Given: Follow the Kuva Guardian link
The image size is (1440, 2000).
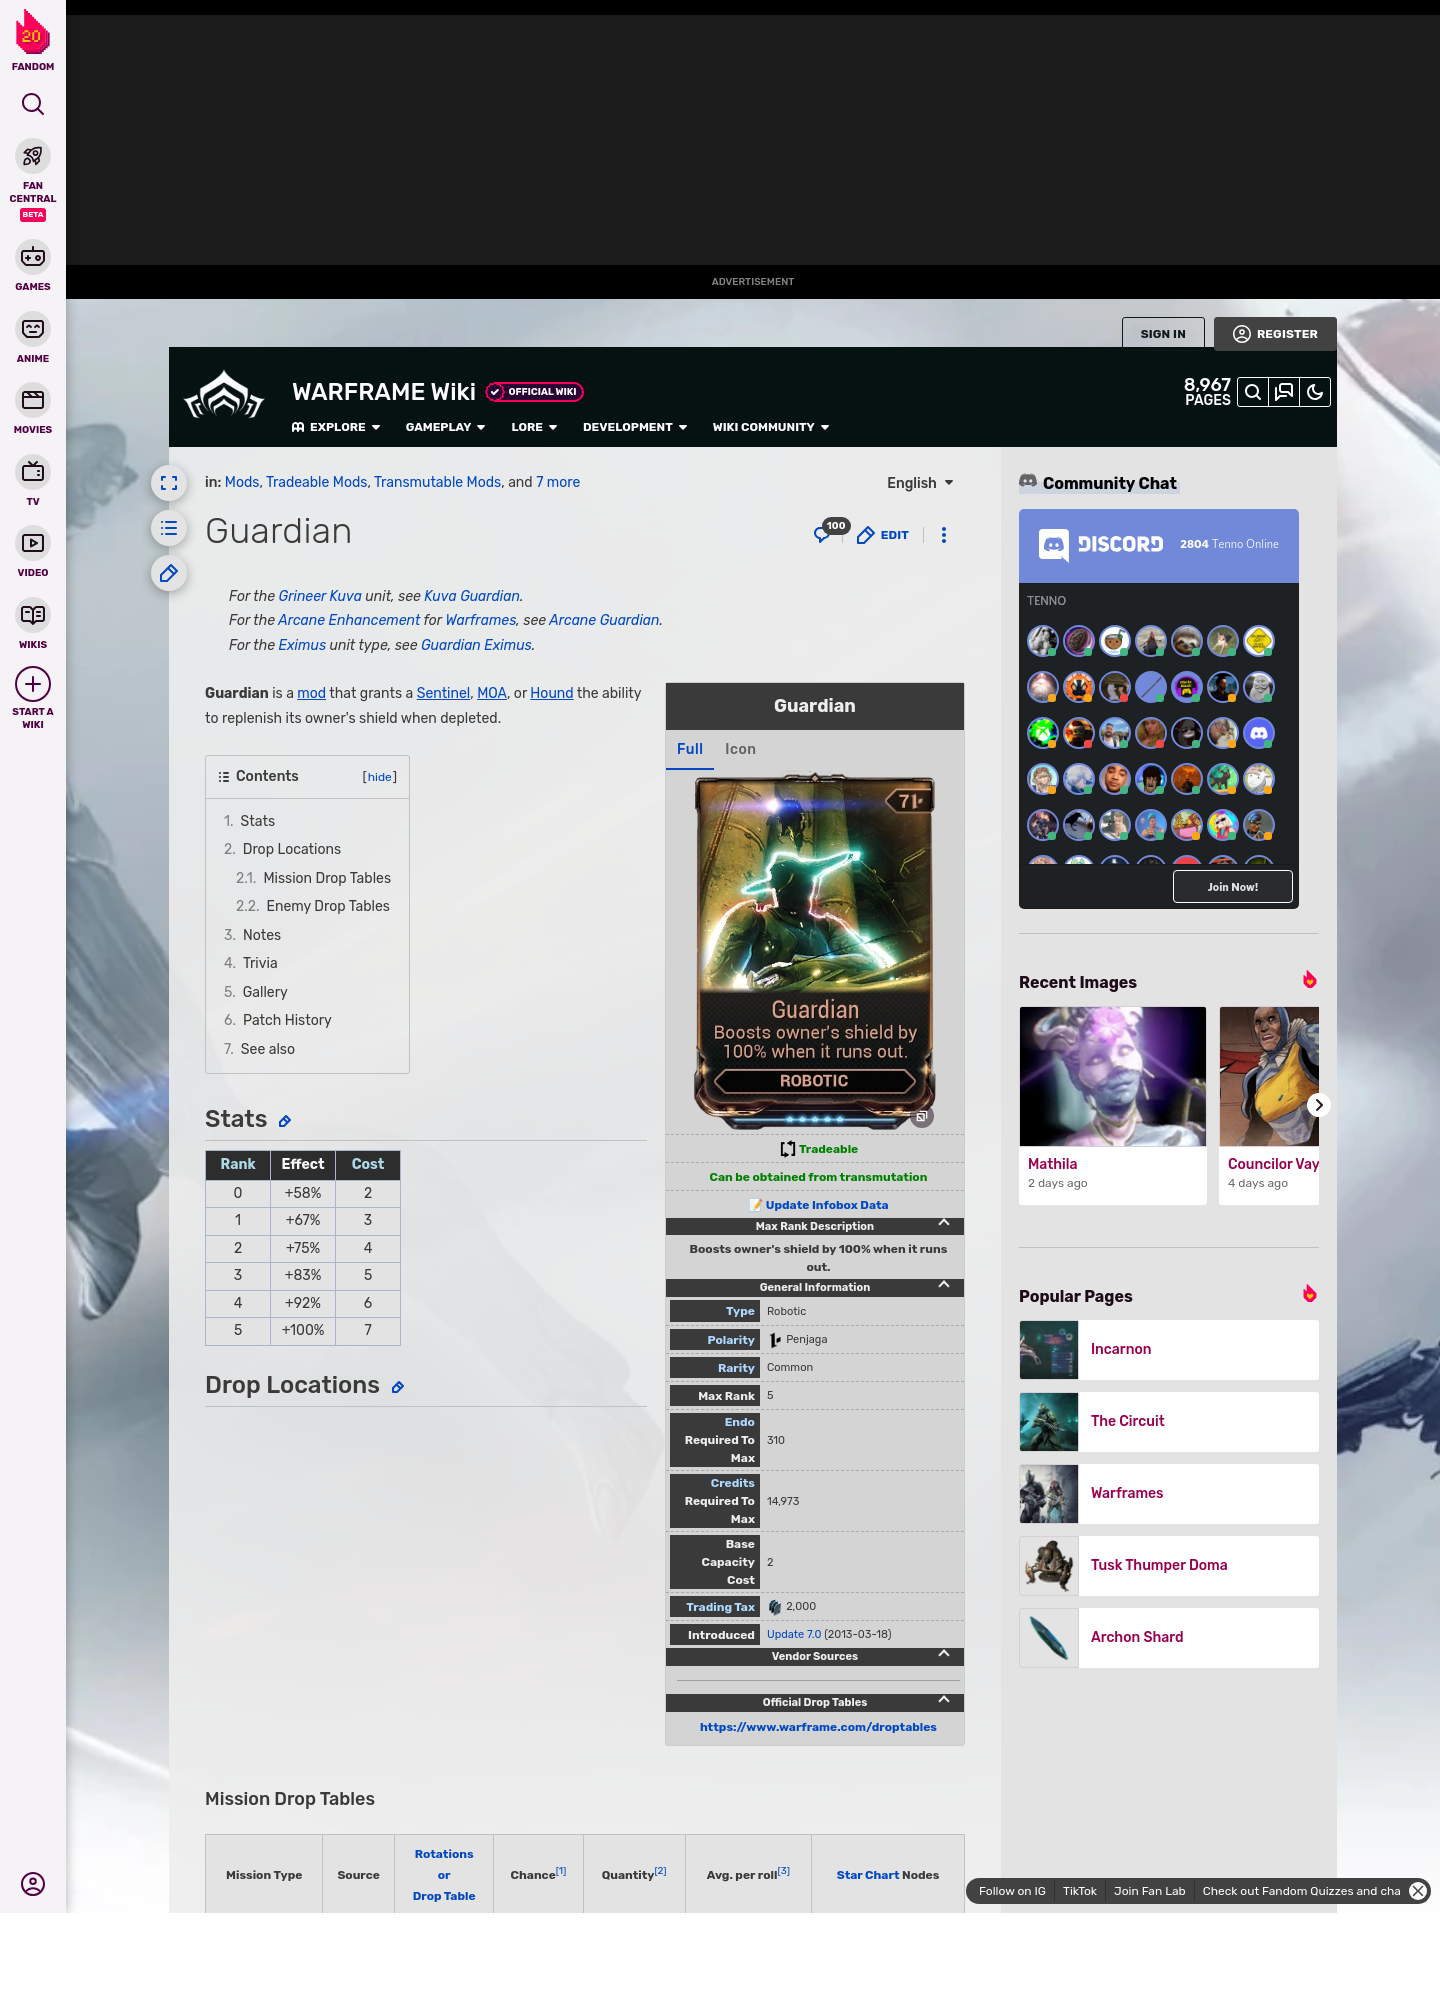Looking at the screenshot, I should 472,596.
